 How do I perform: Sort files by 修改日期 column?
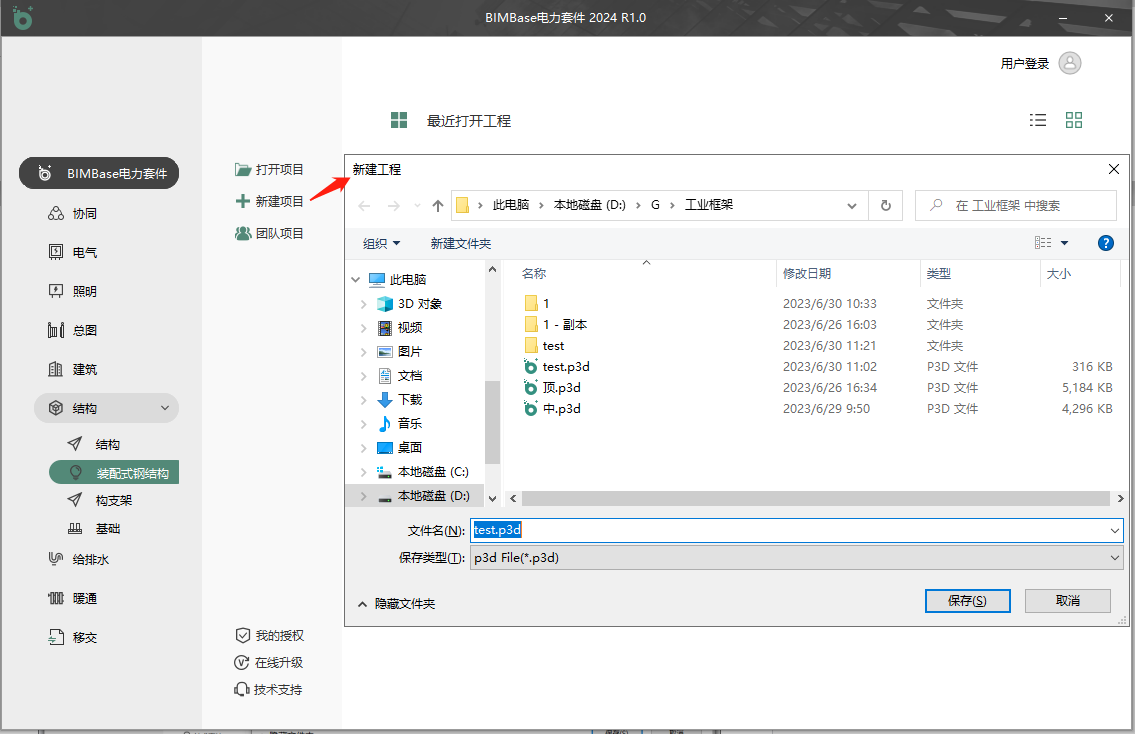[806, 274]
